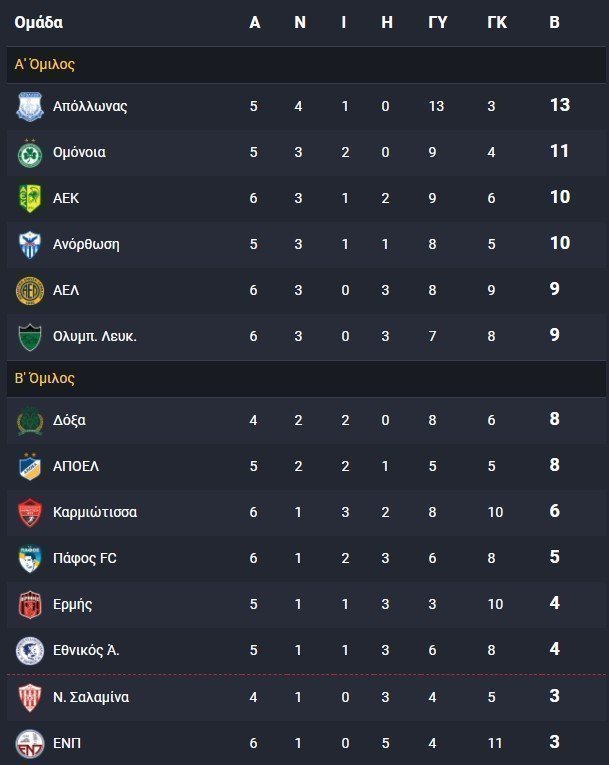Click the Ερμής red badge
The image size is (609, 765).
point(30,604)
